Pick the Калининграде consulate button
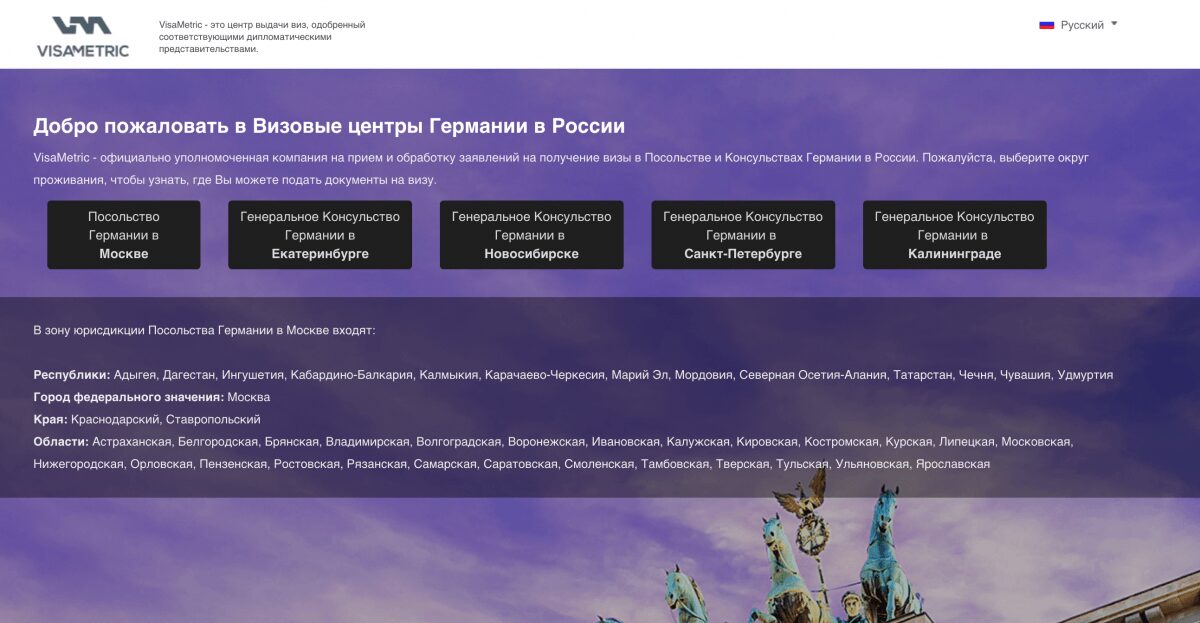This screenshot has width=1200, height=623. coord(954,235)
